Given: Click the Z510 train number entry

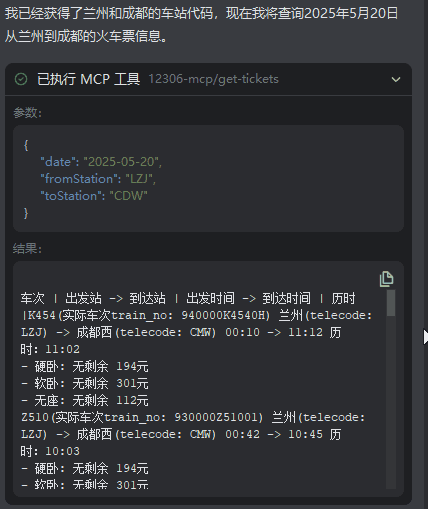Looking at the screenshot, I should pyautogui.click(x=35, y=417).
